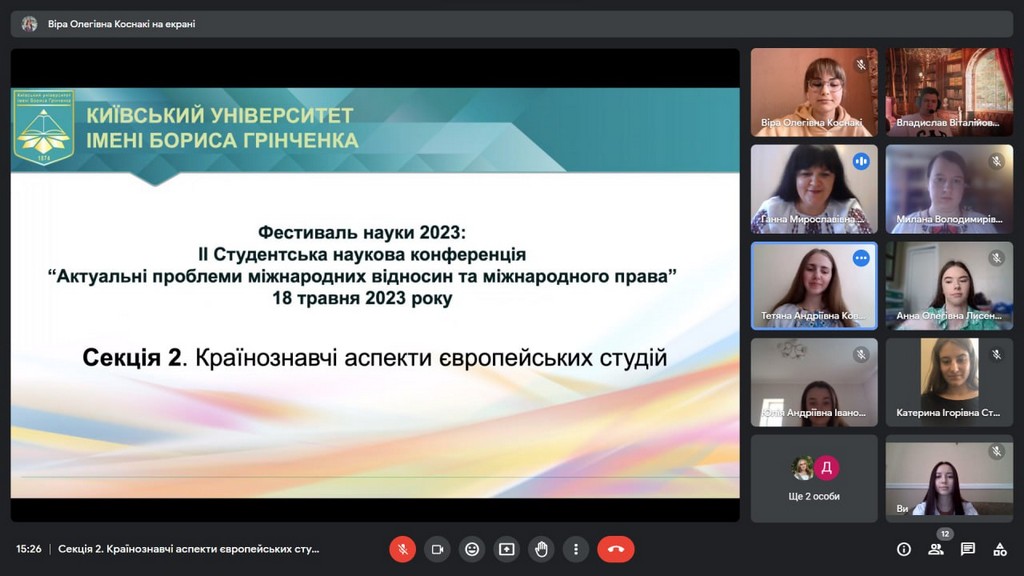The width and height of the screenshot is (1024, 576).
Task: Click the present screen icon
Action: (507, 549)
